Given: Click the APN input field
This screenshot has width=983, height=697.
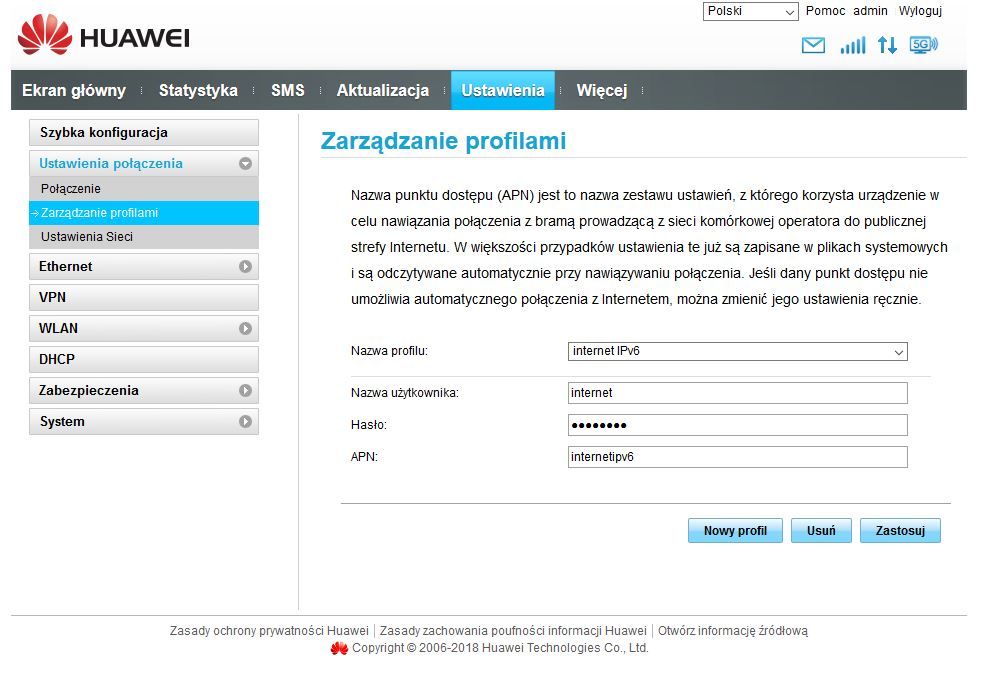Looking at the screenshot, I should pyautogui.click(x=737, y=457).
